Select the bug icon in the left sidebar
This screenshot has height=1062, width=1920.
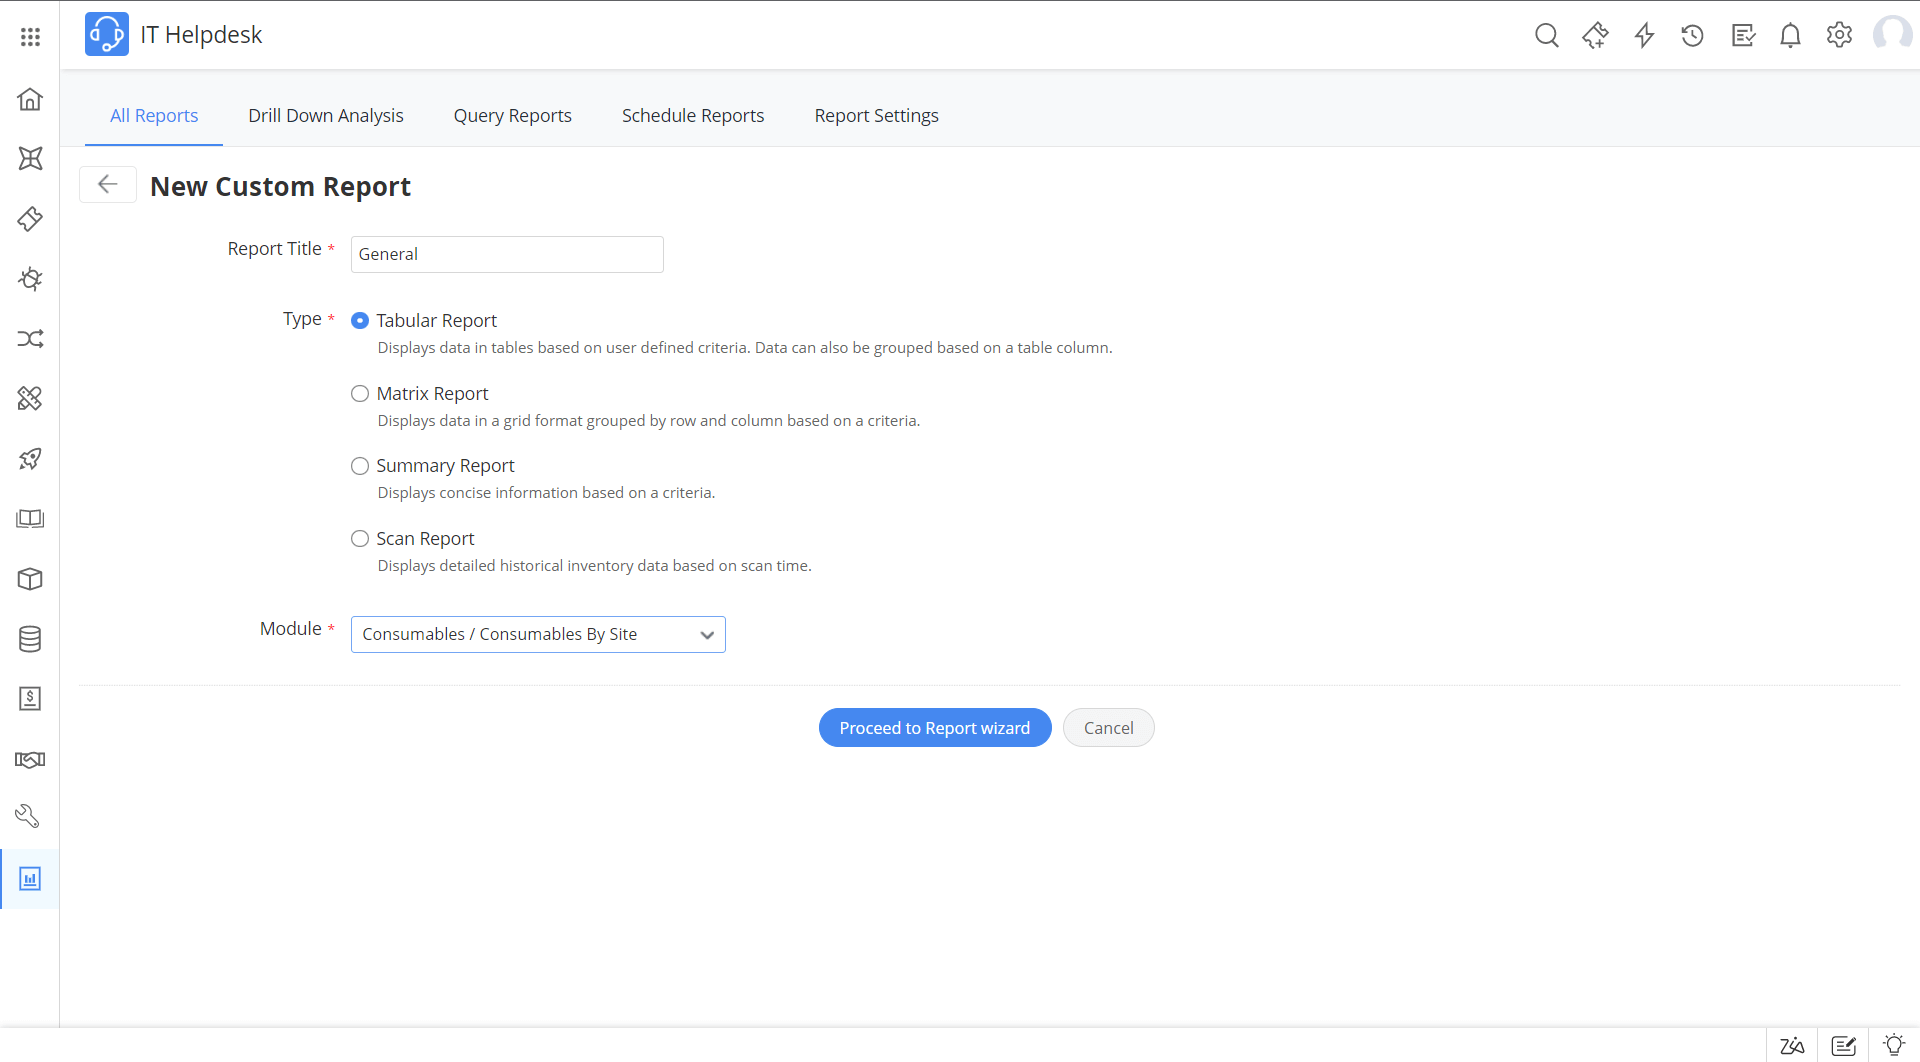click(30, 279)
